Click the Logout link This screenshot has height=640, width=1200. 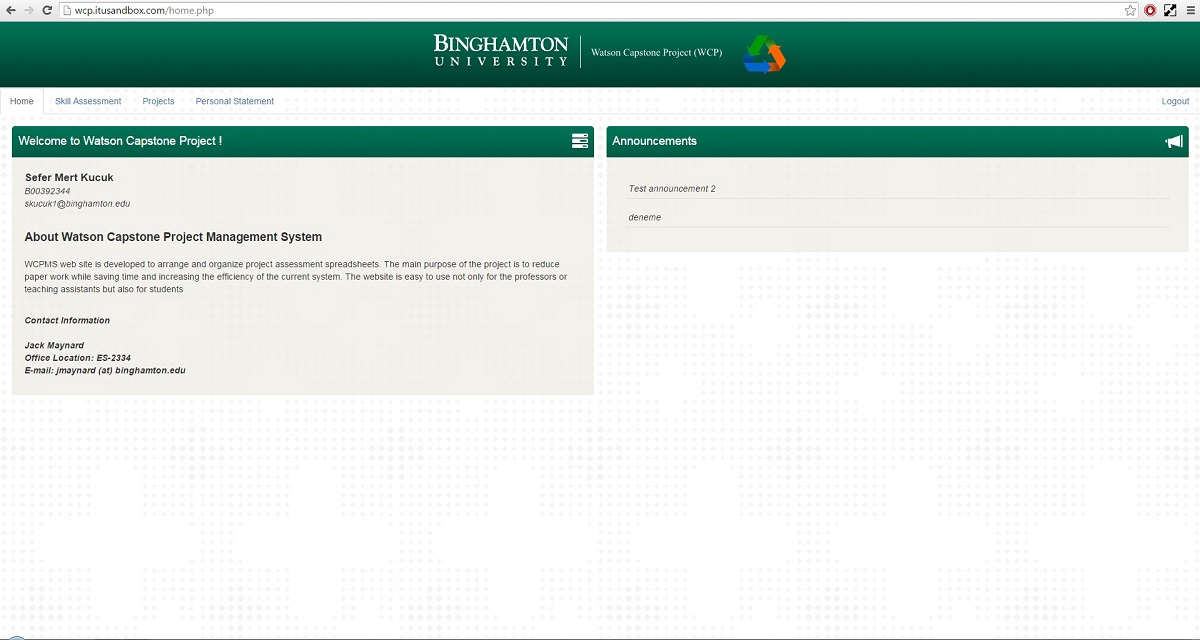(1175, 101)
